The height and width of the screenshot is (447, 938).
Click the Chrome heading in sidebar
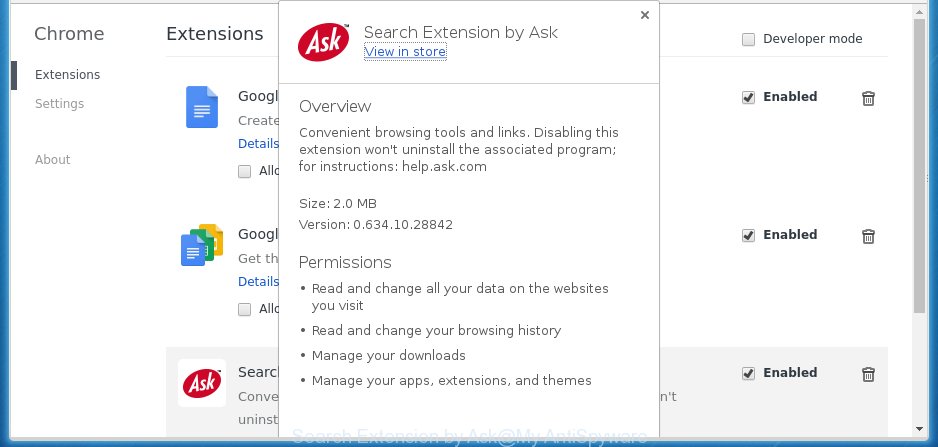coord(69,34)
